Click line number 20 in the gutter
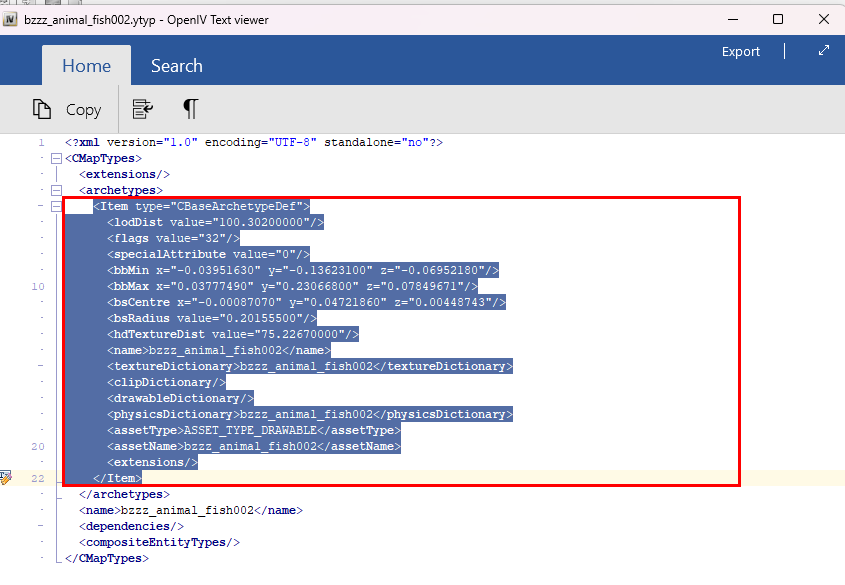Screen dimensions: 845x585 point(38,446)
